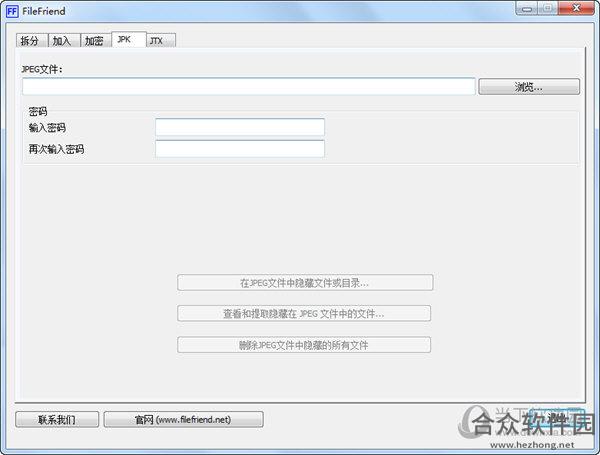This screenshot has height=455, width=600.
Task: Click the 再次输入密码 label text
Action: click(56, 149)
